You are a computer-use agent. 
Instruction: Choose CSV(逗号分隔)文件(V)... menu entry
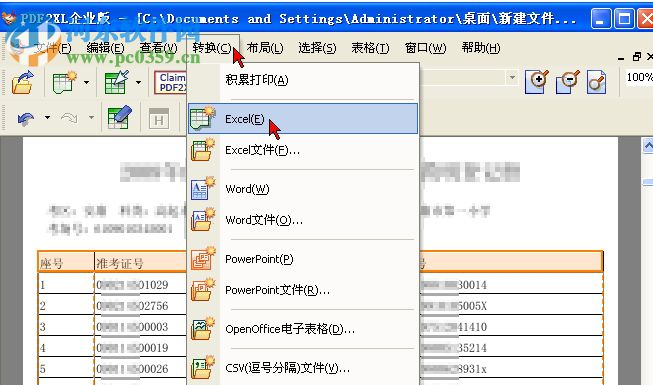(303, 368)
